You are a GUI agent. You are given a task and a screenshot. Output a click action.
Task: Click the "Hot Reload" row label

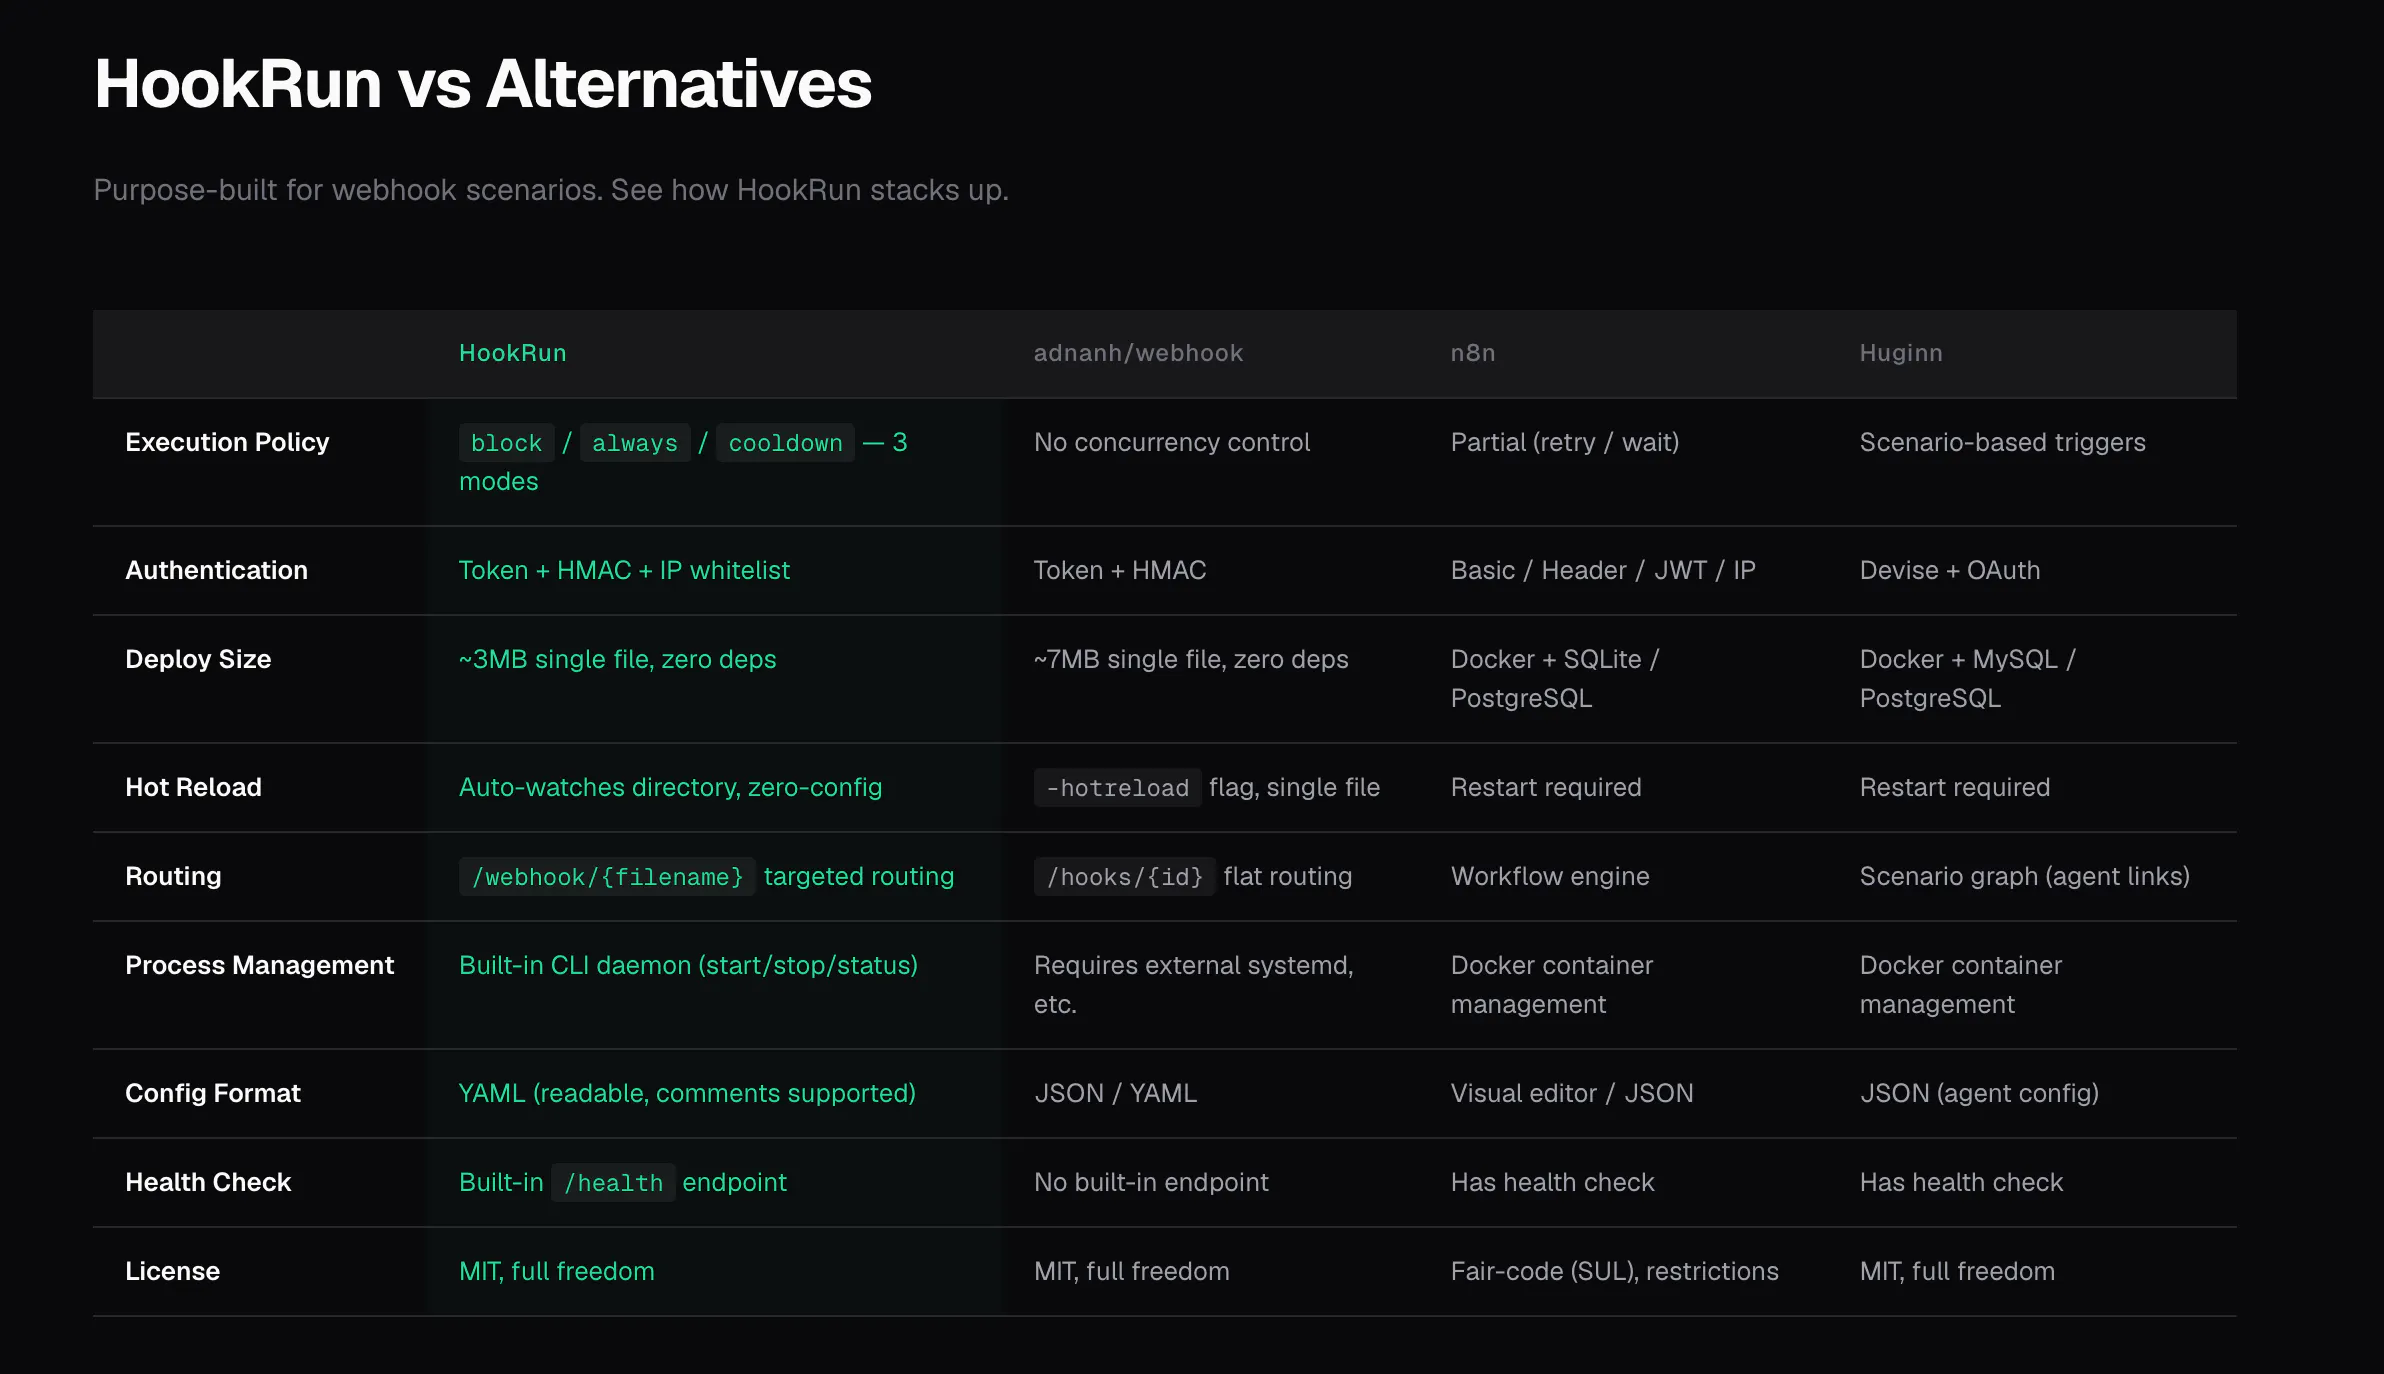click(x=194, y=787)
